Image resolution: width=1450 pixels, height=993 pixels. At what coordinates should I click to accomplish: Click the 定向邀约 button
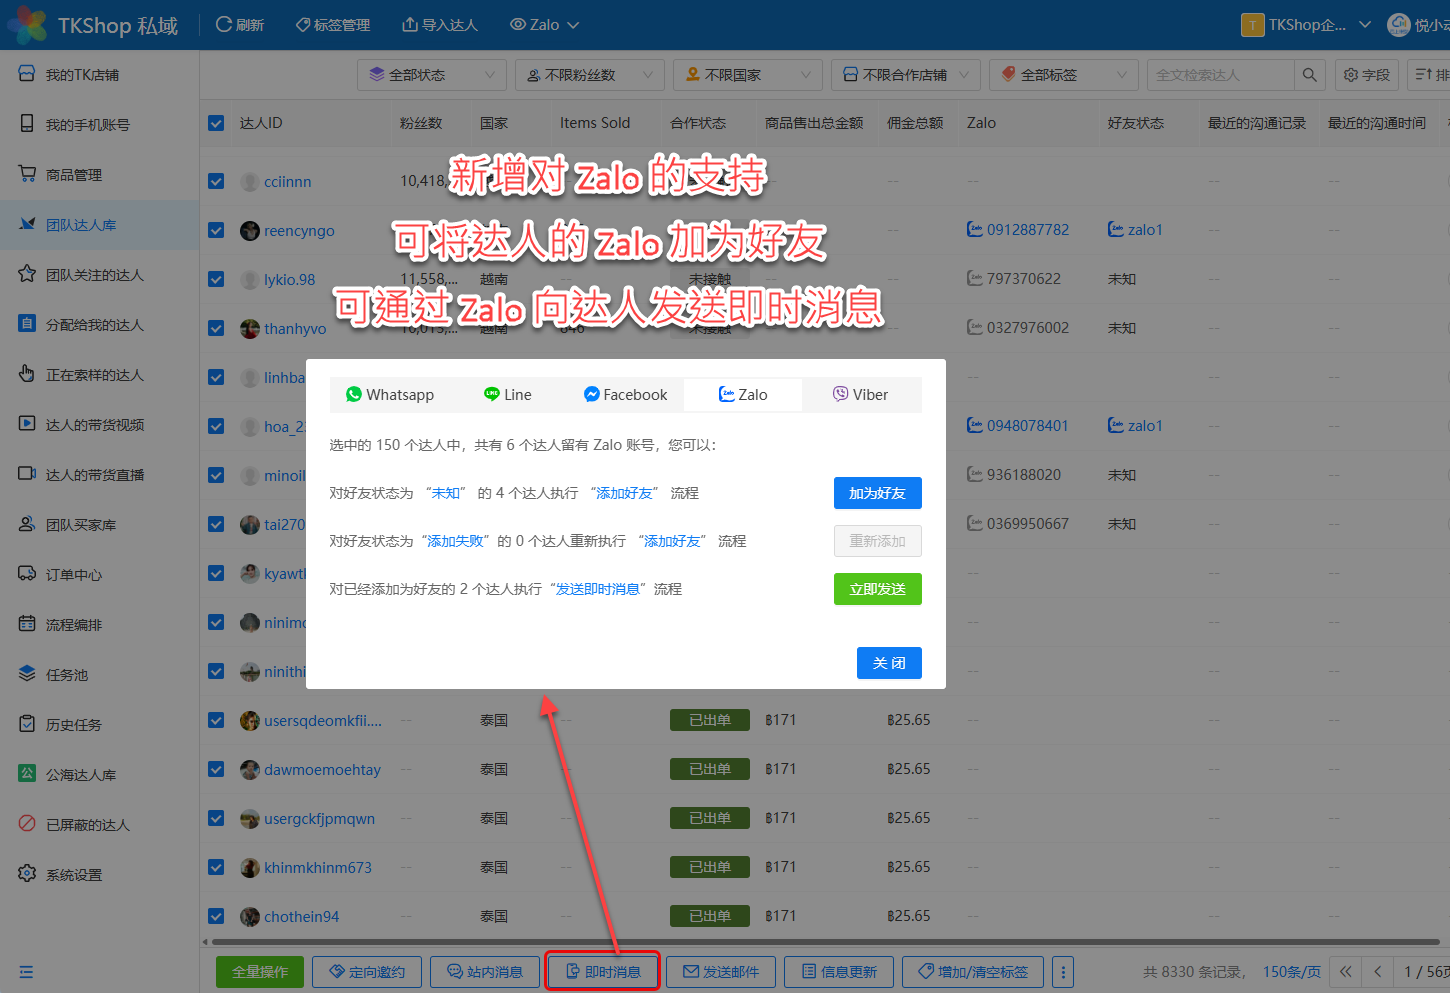click(367, 972)
